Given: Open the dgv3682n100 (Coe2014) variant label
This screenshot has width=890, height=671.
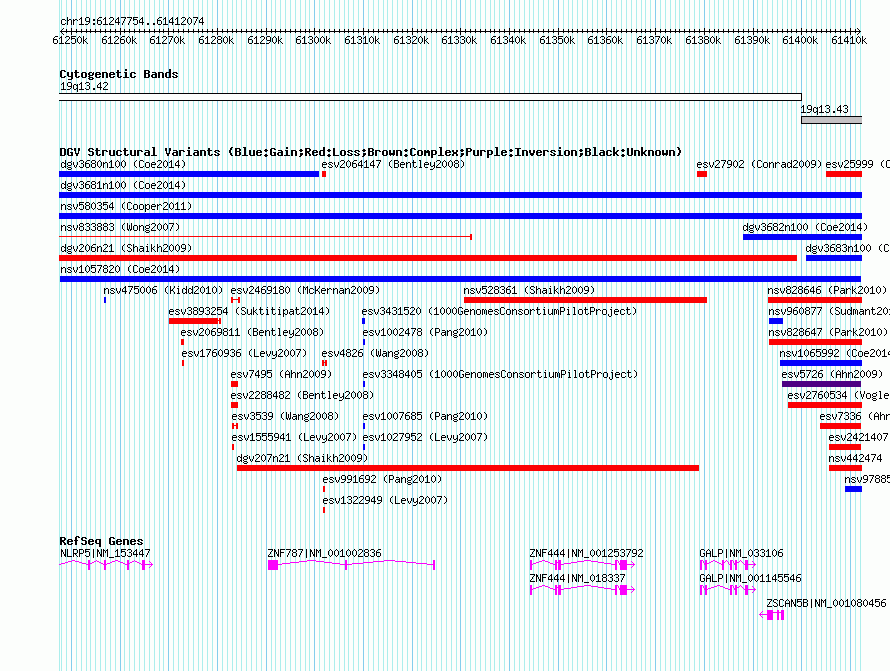Looking at the screenshot, I should [805, 227].
